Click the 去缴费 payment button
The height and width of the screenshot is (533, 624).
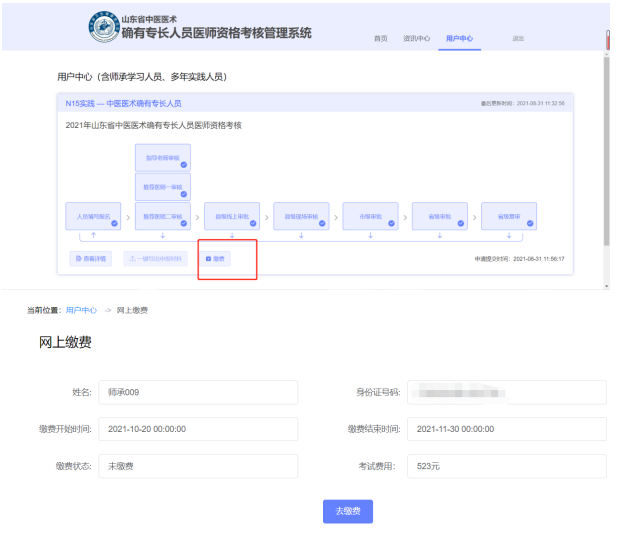click(x=347, y=511)
